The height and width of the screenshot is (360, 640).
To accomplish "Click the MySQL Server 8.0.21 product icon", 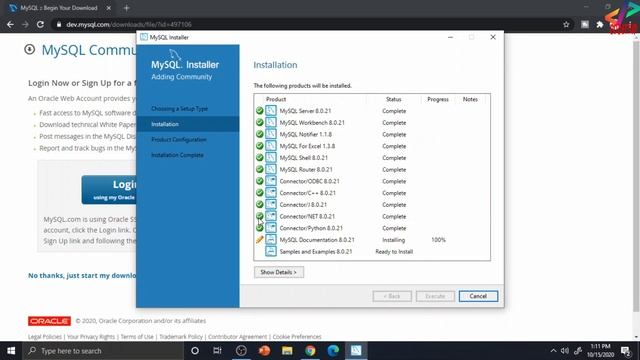I will pyautogui.click(x=271, y=111).
